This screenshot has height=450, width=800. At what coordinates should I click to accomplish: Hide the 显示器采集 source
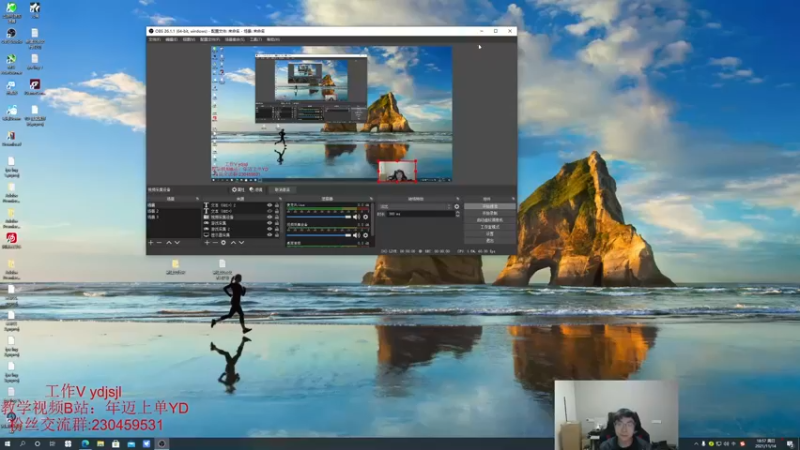tap(269, 235)
